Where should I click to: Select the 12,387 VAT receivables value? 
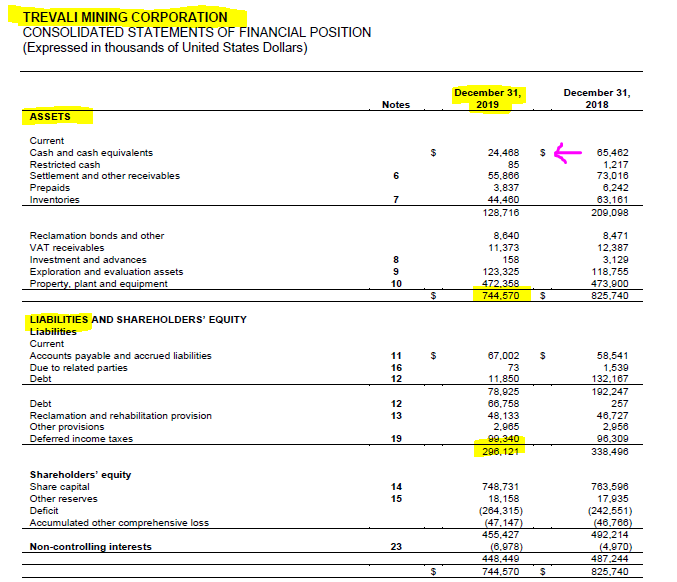pos(613,248)
